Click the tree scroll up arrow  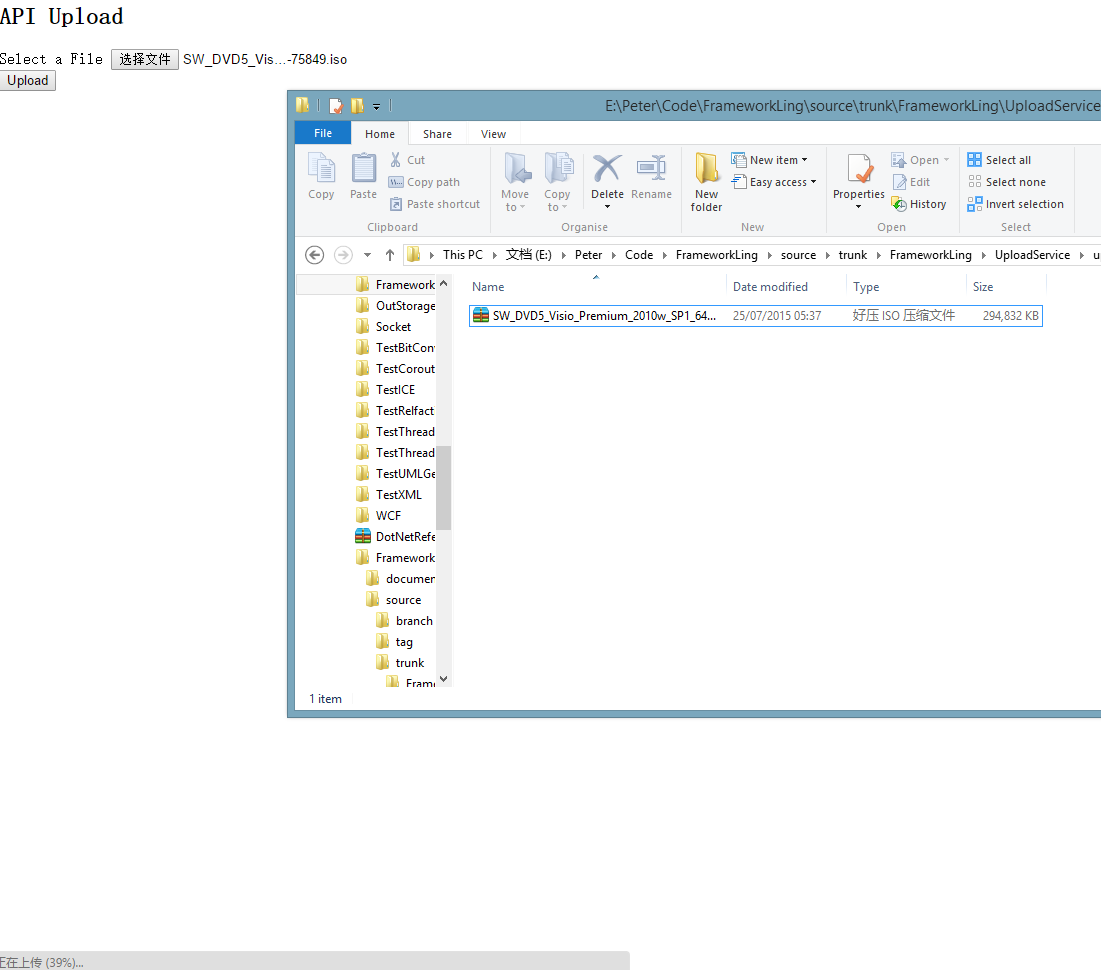point(443,284)
